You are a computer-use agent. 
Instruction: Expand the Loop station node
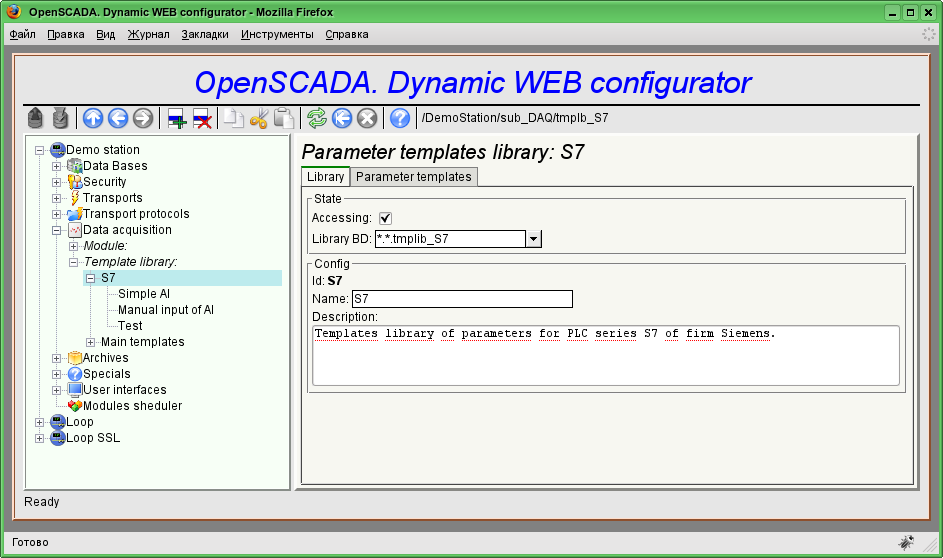pyautogui.click(x=40, y=422)
